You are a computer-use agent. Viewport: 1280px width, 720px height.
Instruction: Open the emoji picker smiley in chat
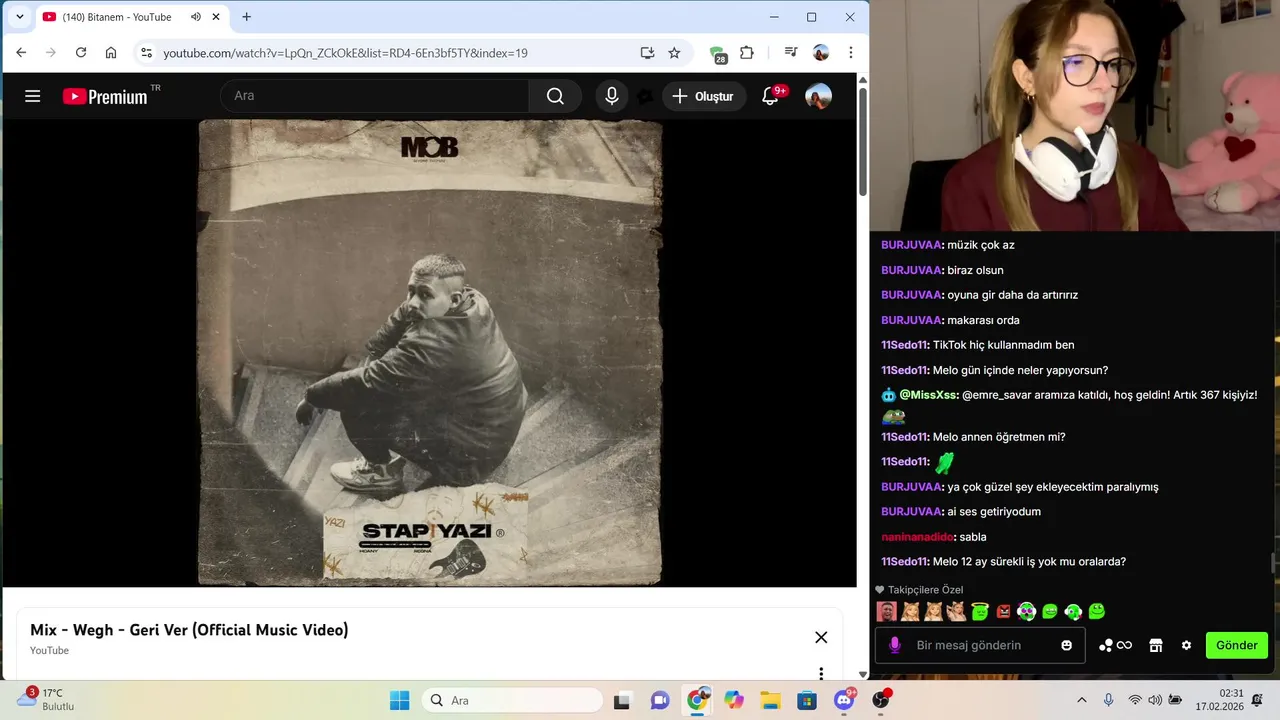[x=1066, y=645]
